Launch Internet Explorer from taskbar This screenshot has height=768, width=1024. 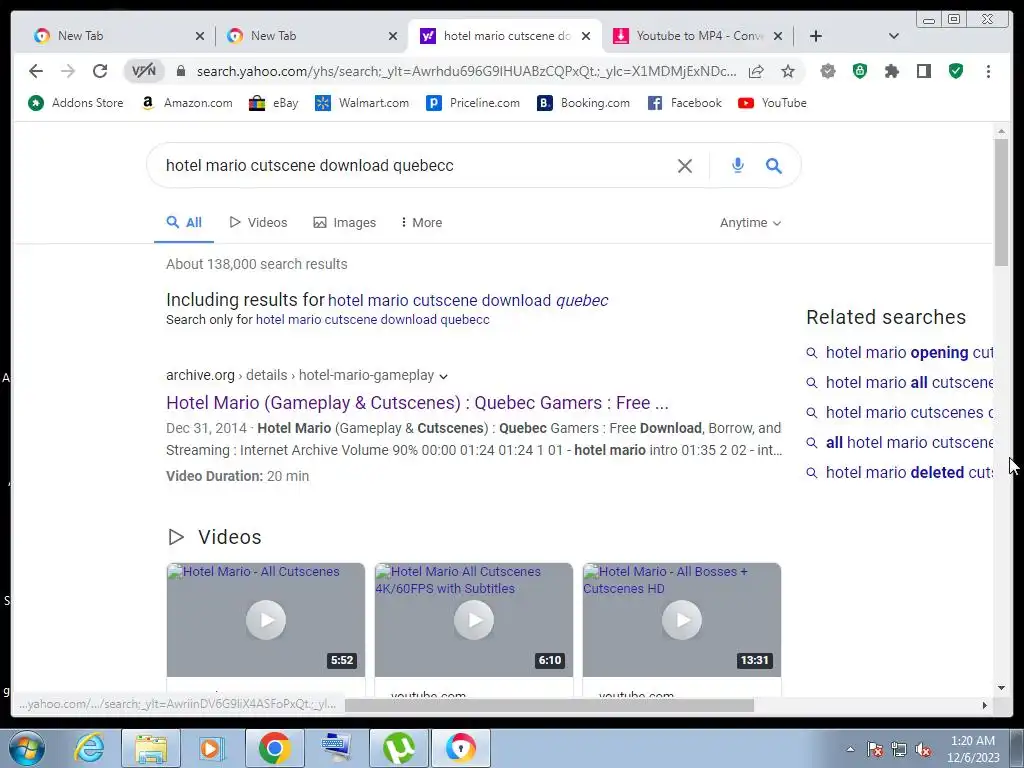(89, 748)
